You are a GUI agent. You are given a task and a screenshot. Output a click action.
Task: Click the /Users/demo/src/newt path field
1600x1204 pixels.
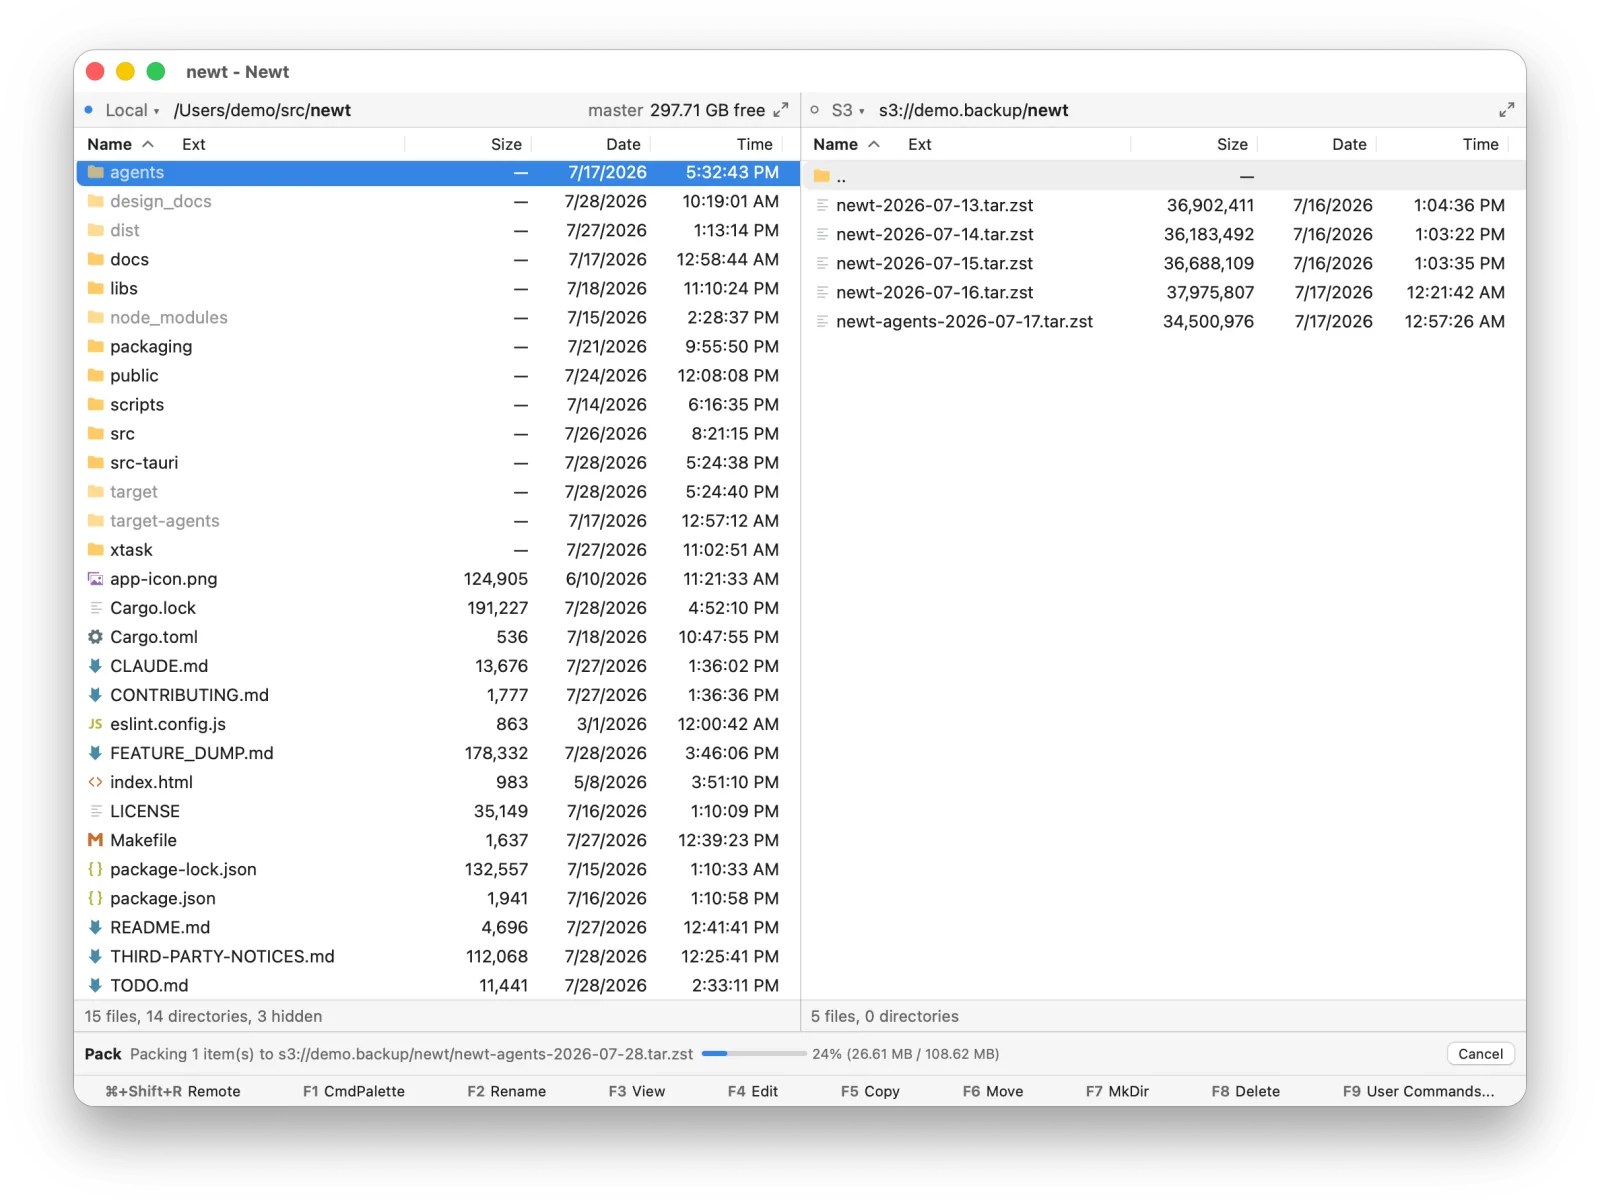coord(262,110)
